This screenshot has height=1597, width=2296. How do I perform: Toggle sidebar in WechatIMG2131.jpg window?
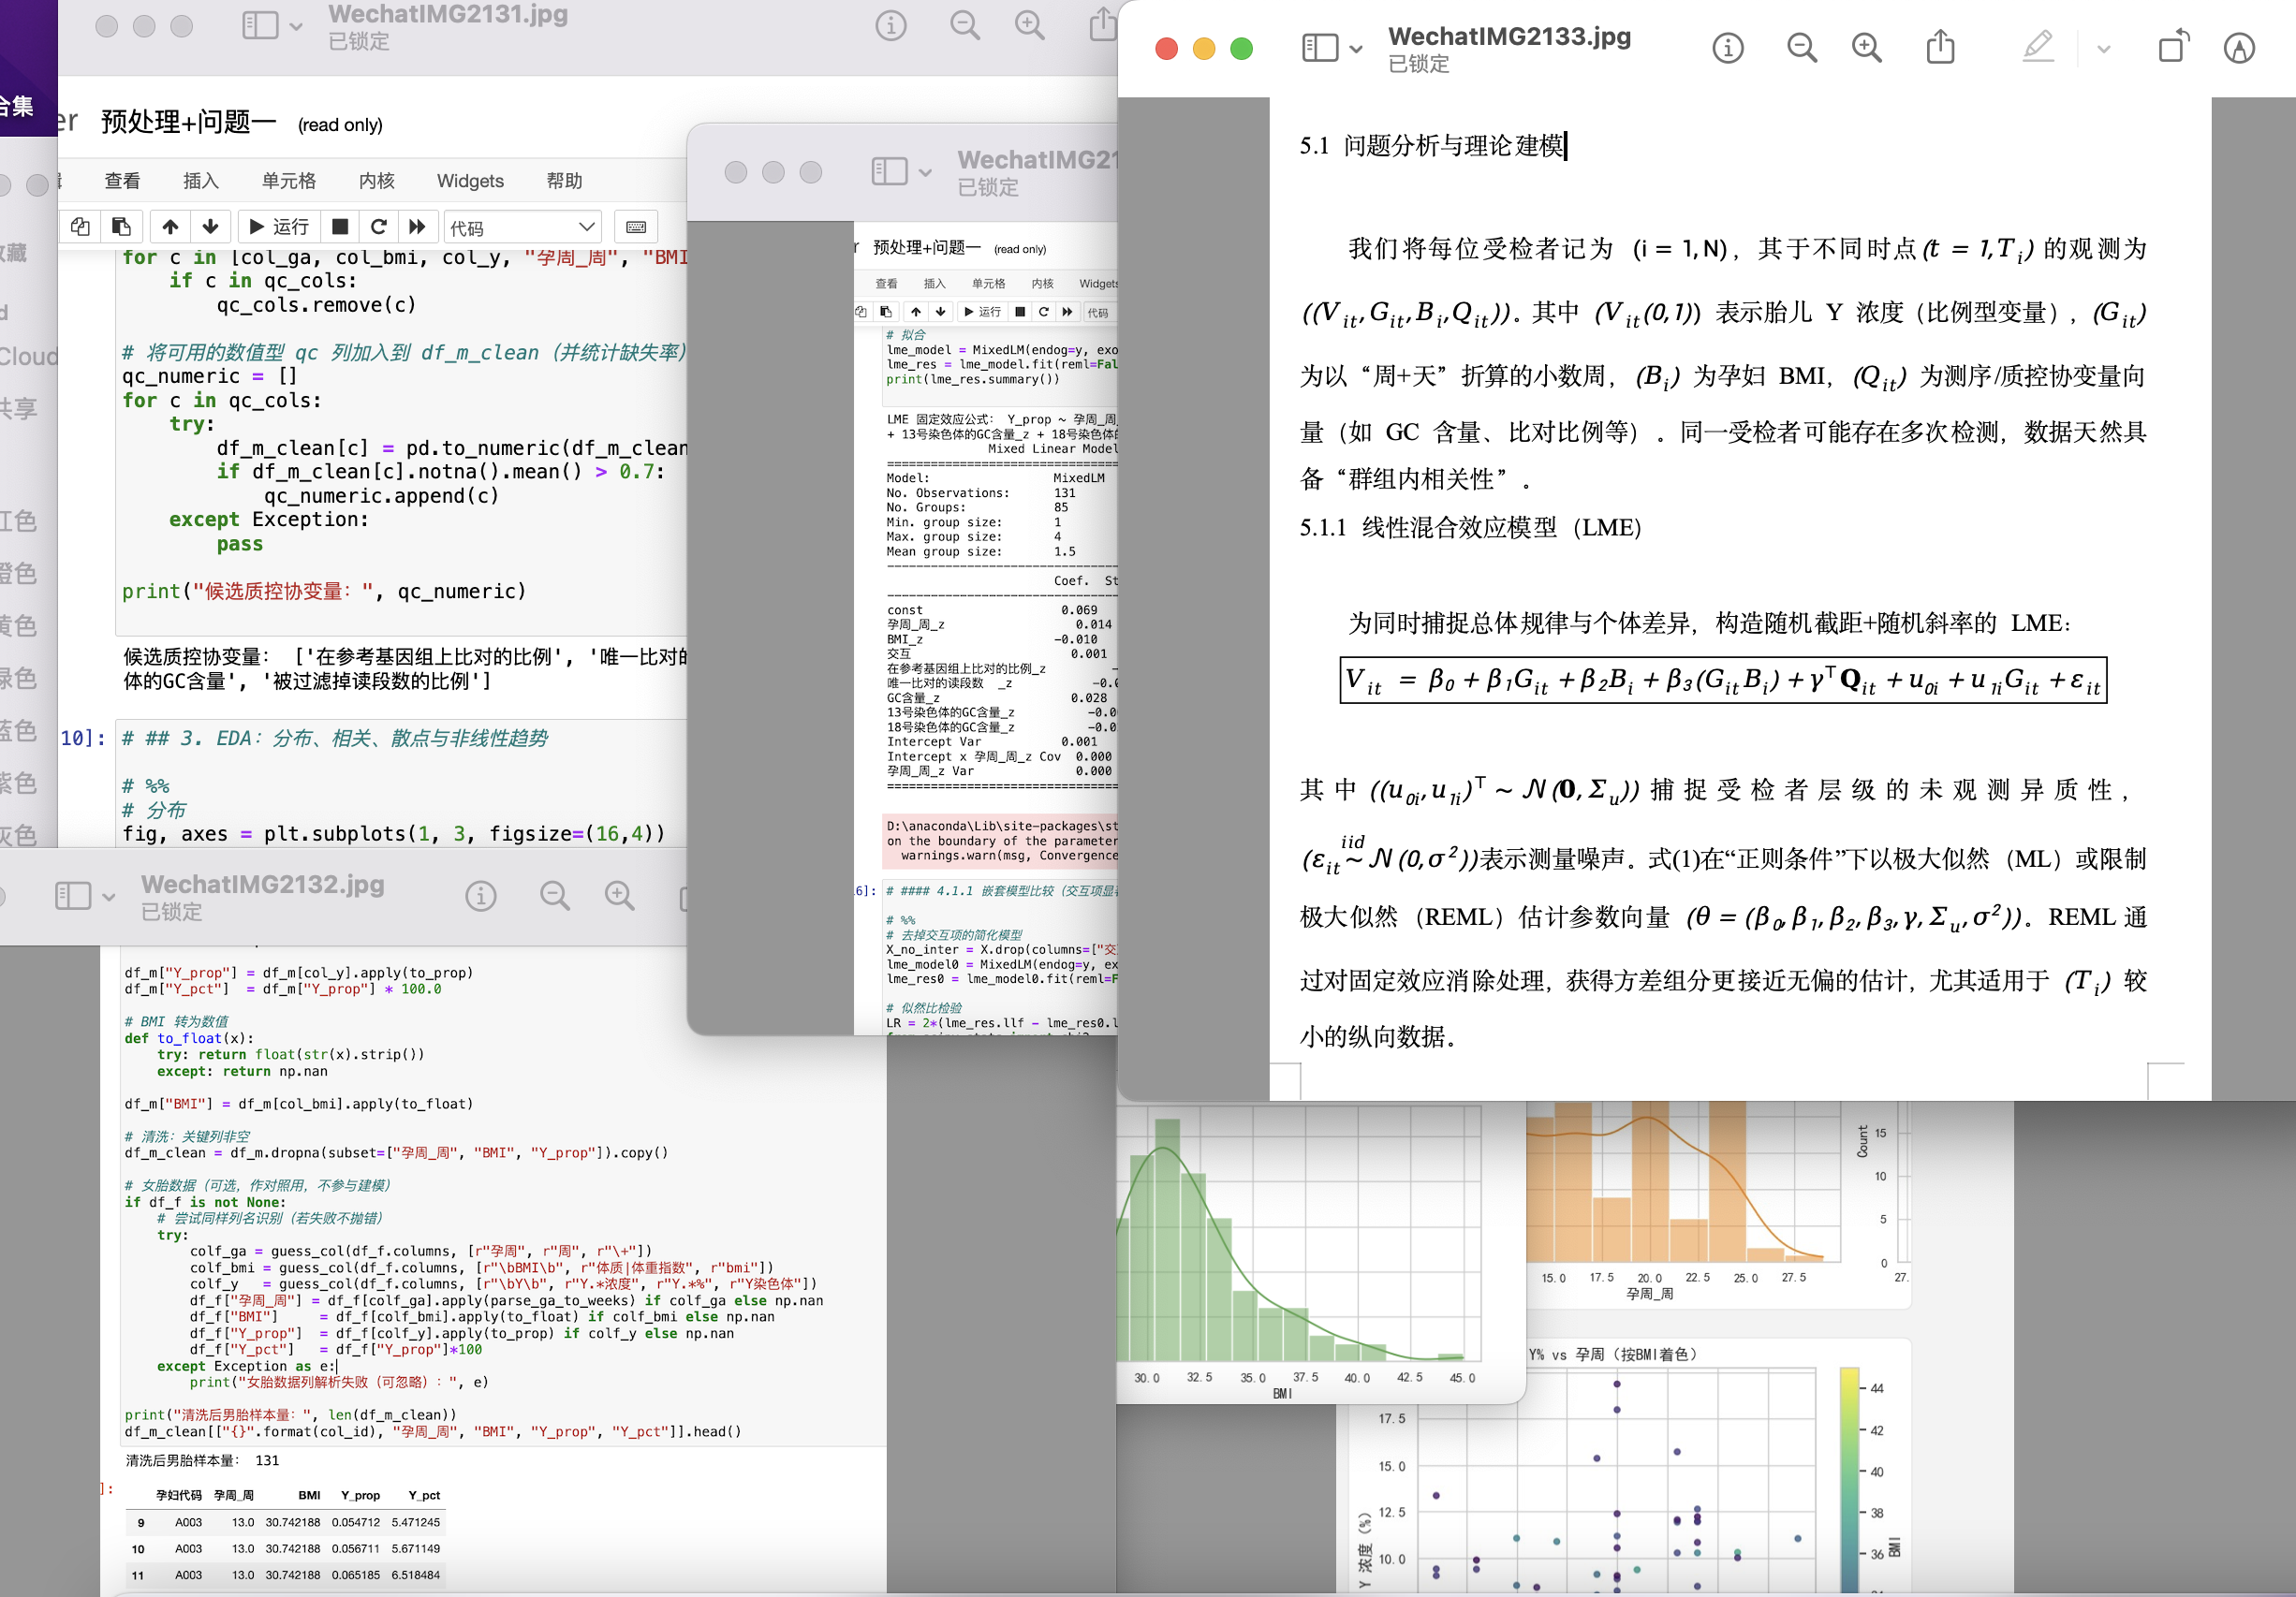pyautogui.click(x=260, y=25)
